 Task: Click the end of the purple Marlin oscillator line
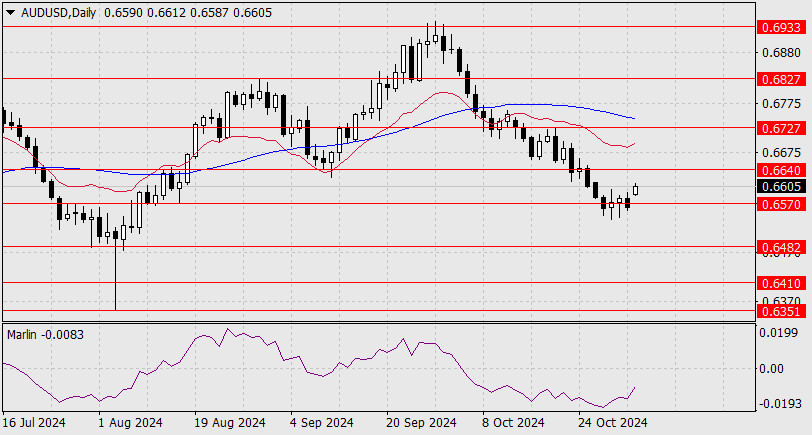[x=635, y=387]
